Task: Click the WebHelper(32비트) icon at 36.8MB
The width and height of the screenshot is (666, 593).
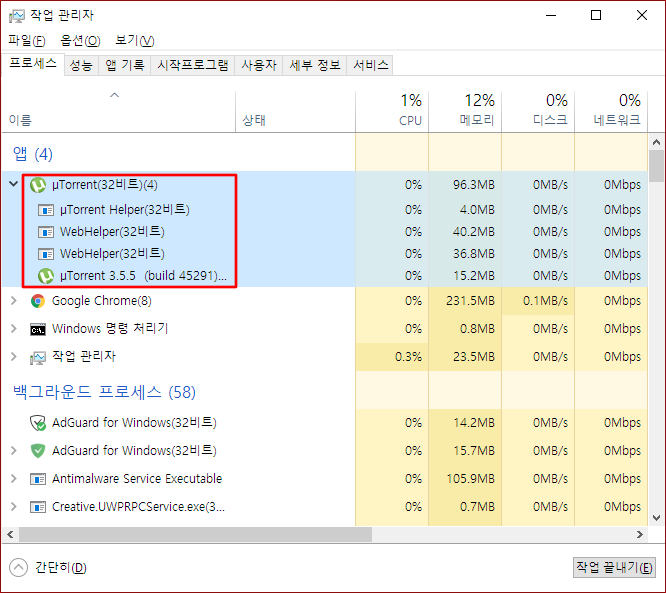Action: click(x=46, y=254)
